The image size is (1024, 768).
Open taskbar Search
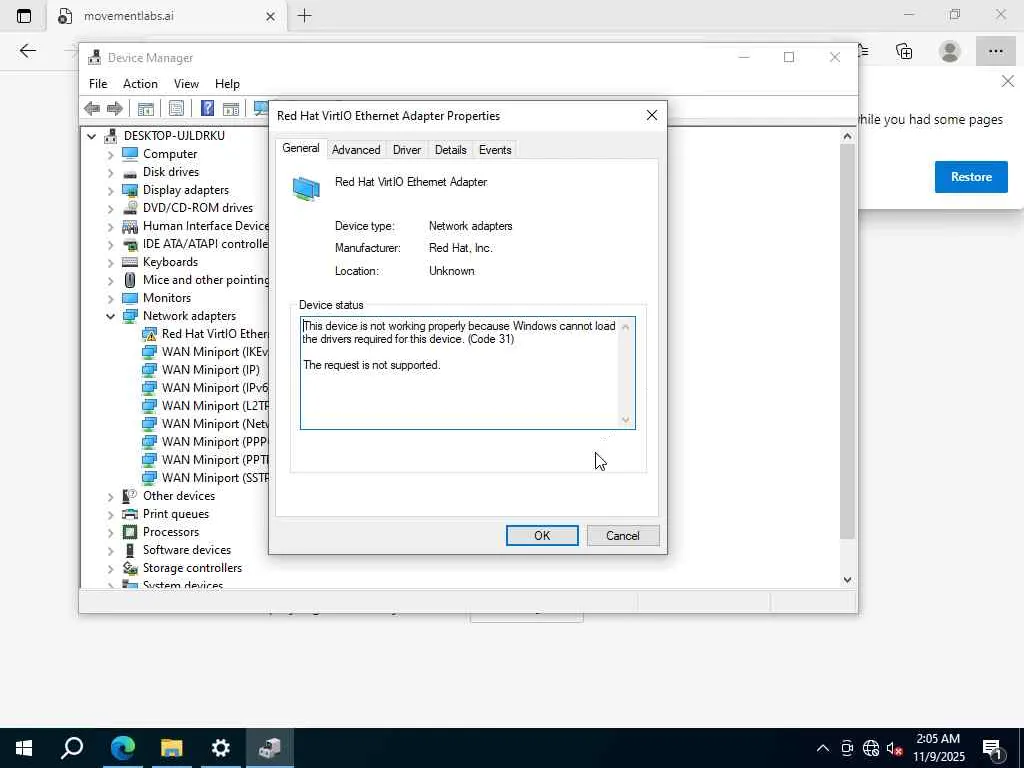coord(72,748)
